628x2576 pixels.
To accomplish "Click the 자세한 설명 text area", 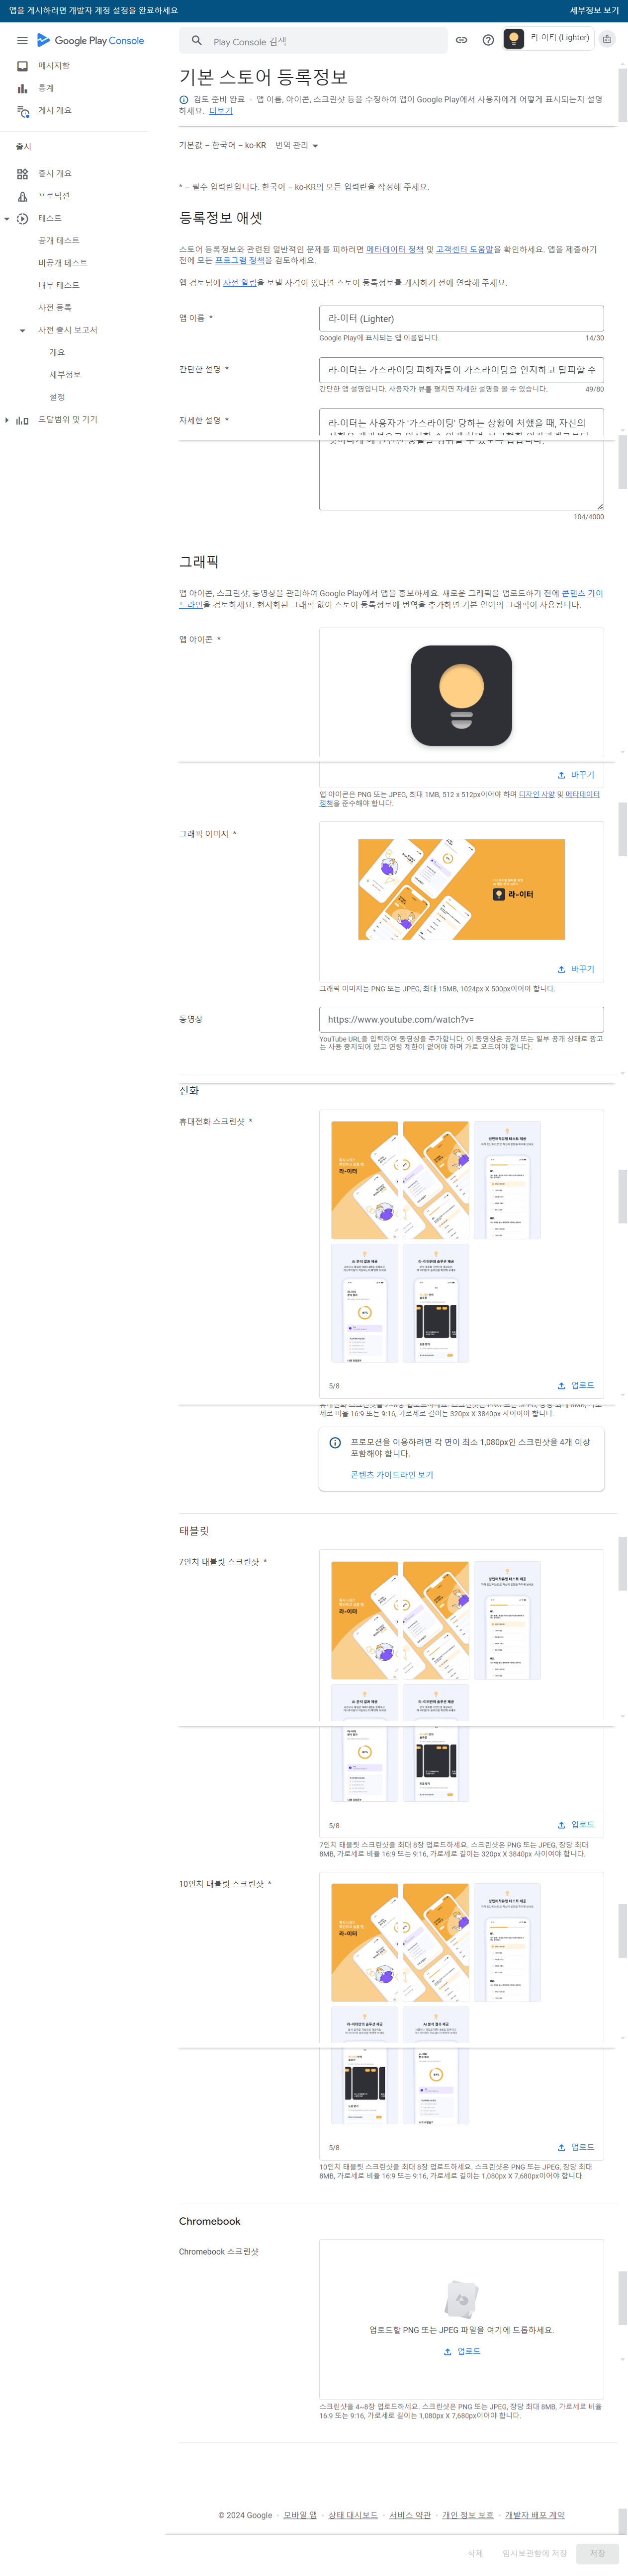I will tap(461, 459).
